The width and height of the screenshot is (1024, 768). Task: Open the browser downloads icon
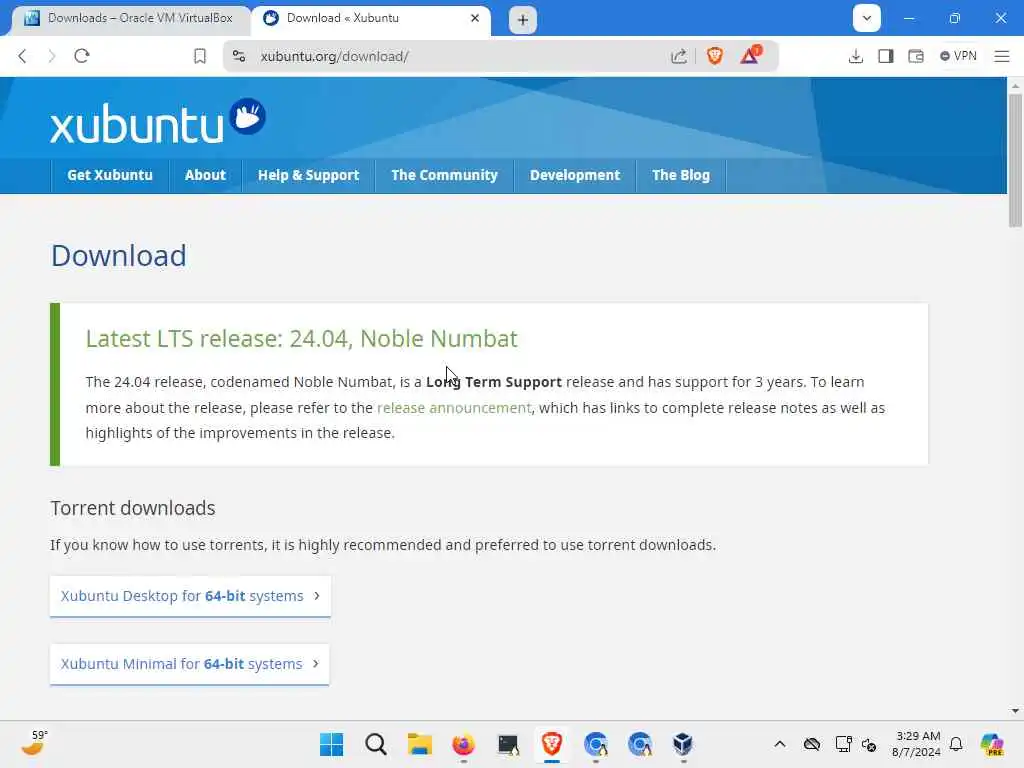[856, 56]
